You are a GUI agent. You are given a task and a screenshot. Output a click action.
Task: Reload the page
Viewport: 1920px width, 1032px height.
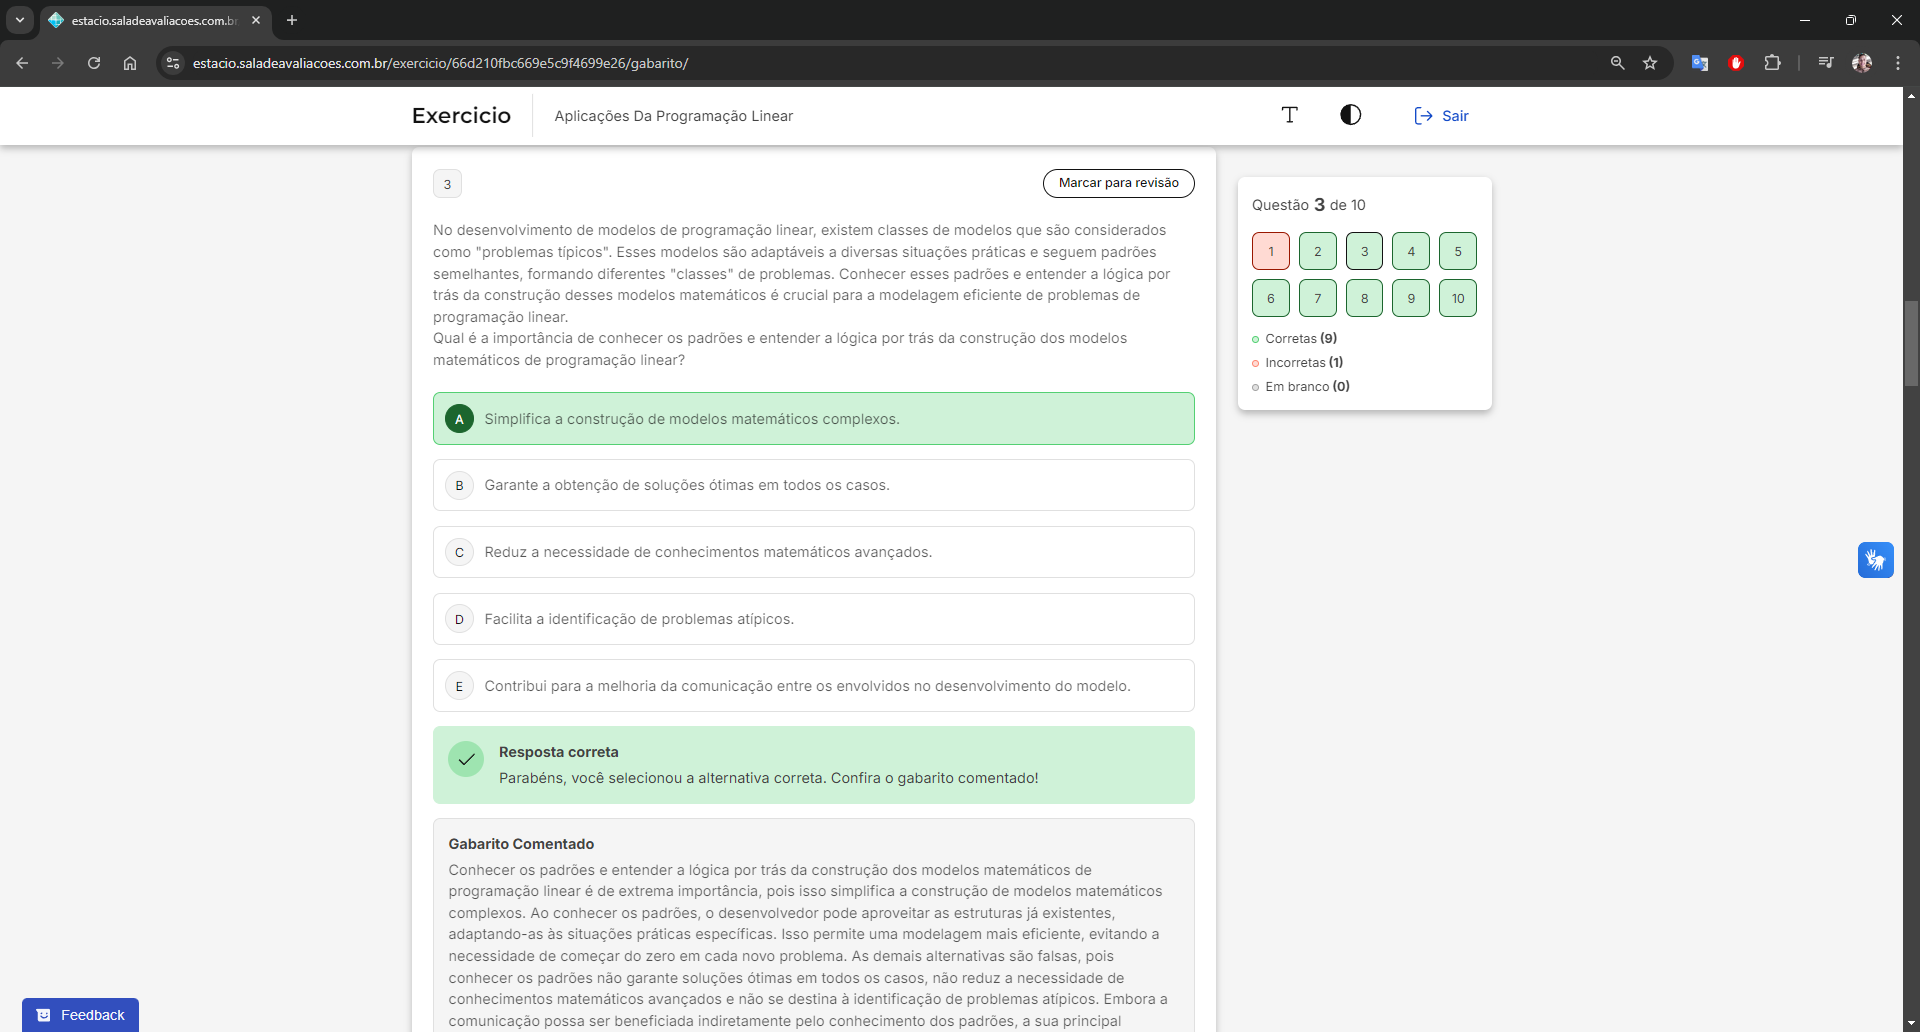coord(94,63)
